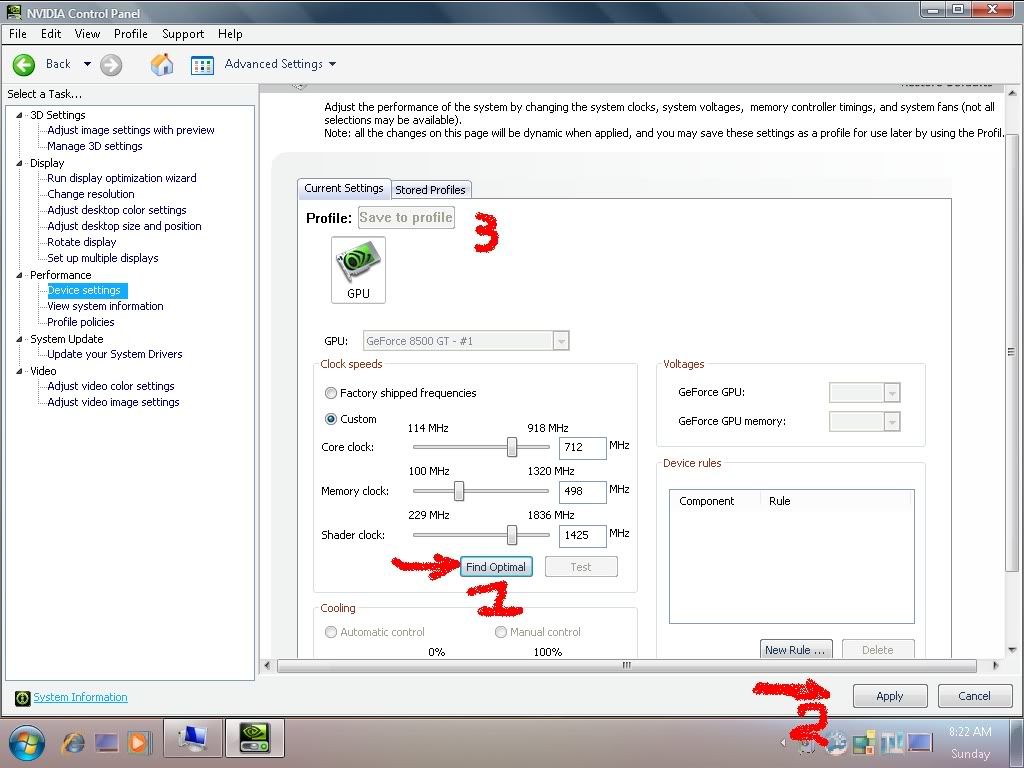
Task: Select Update your System Drivers task
Action: pos(114,354)
